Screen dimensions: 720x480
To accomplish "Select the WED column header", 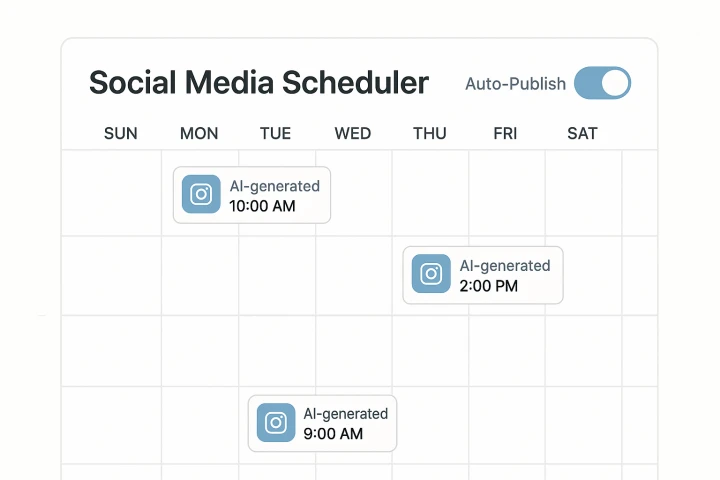I will 353,134.
